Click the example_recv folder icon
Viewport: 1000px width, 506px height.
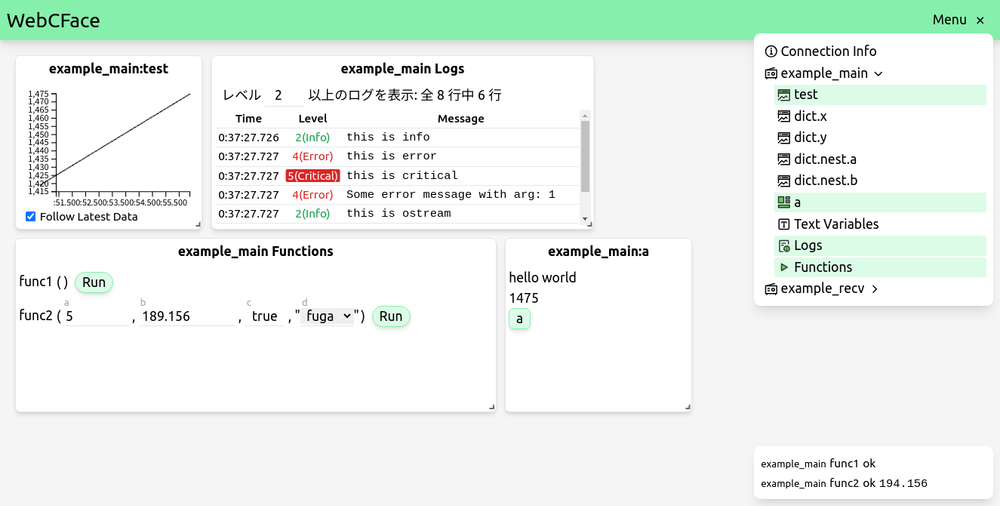pos(771,290)
